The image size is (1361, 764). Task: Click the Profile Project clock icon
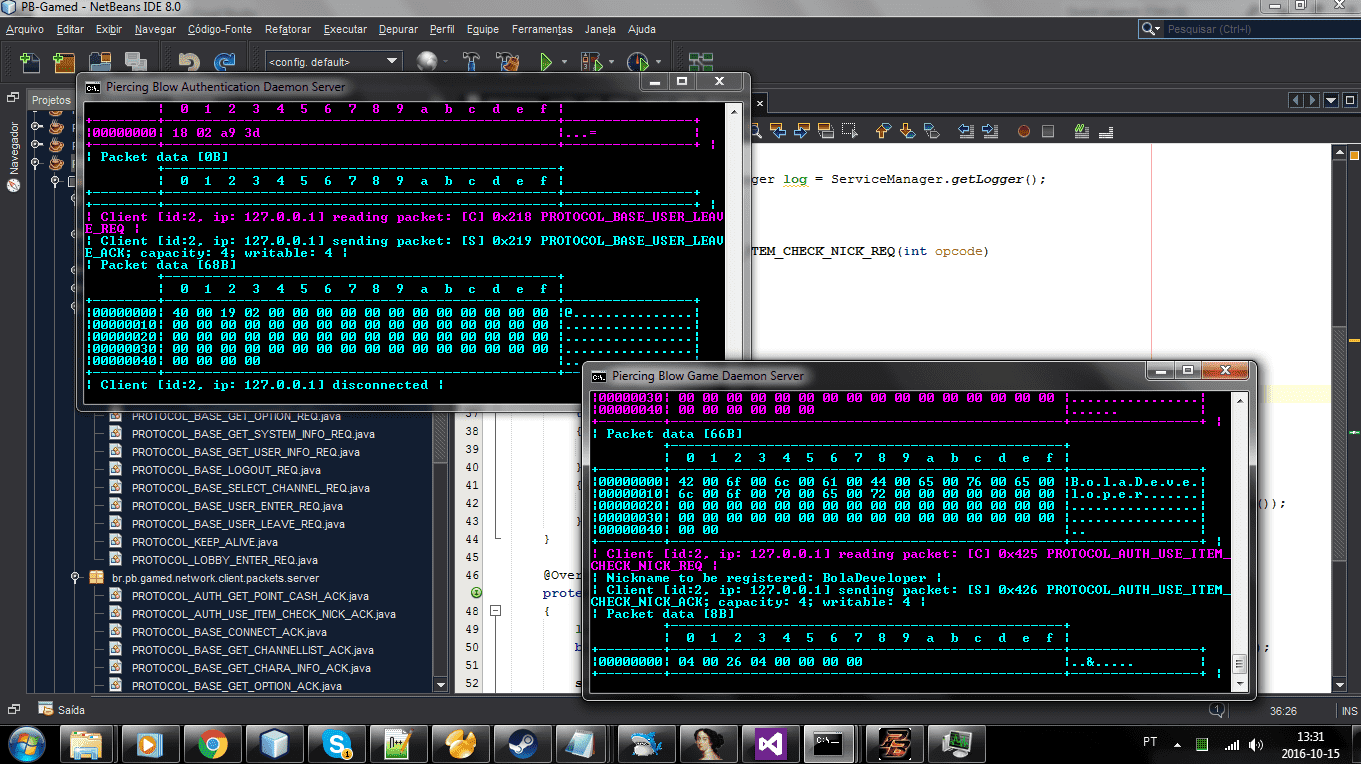click(x=638, y=62)
